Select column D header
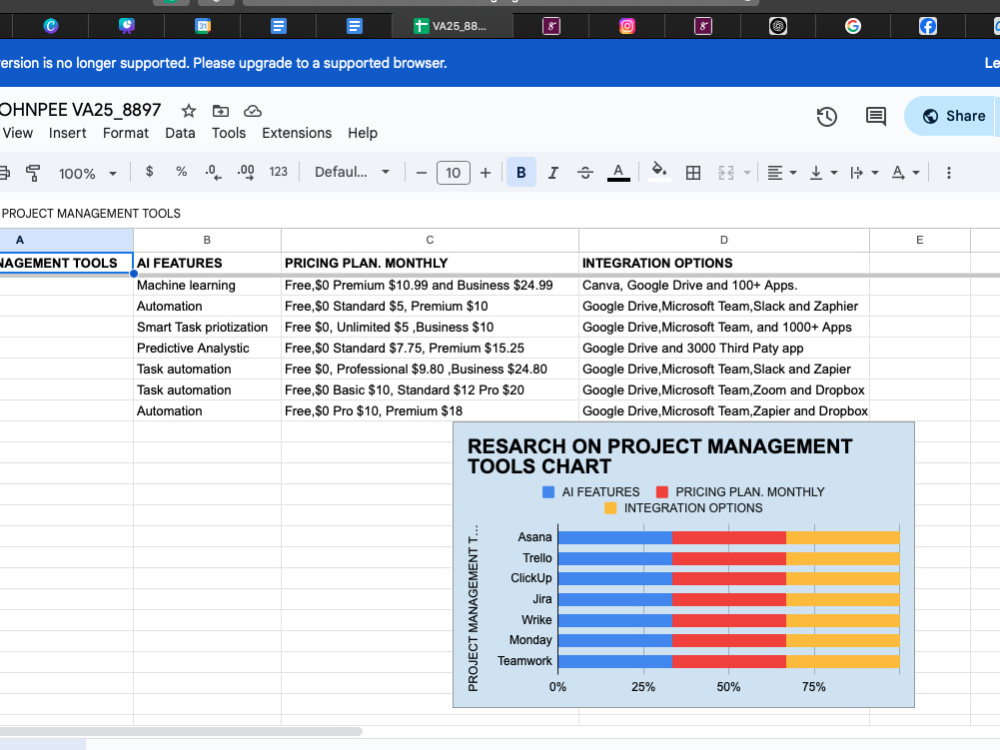The height and width of the screenshot is (750, 1000). [724, 240]
